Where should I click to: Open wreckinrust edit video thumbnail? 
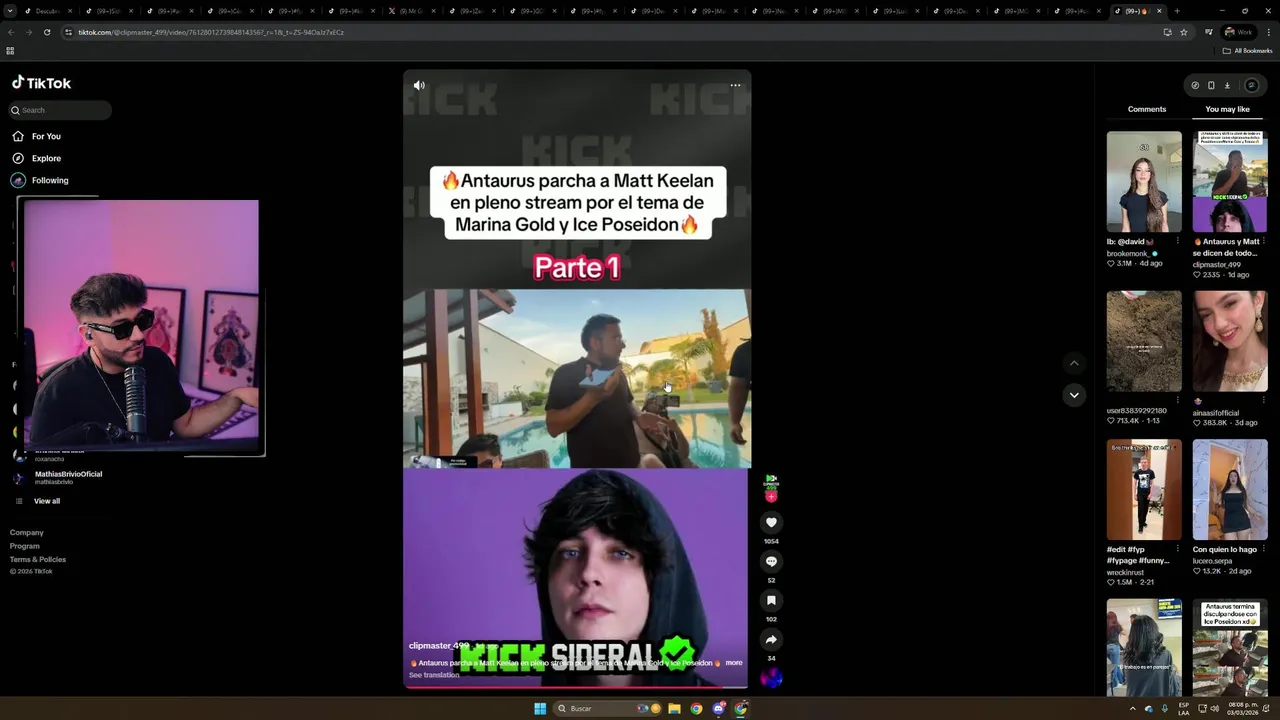[x=1144, y=489]
